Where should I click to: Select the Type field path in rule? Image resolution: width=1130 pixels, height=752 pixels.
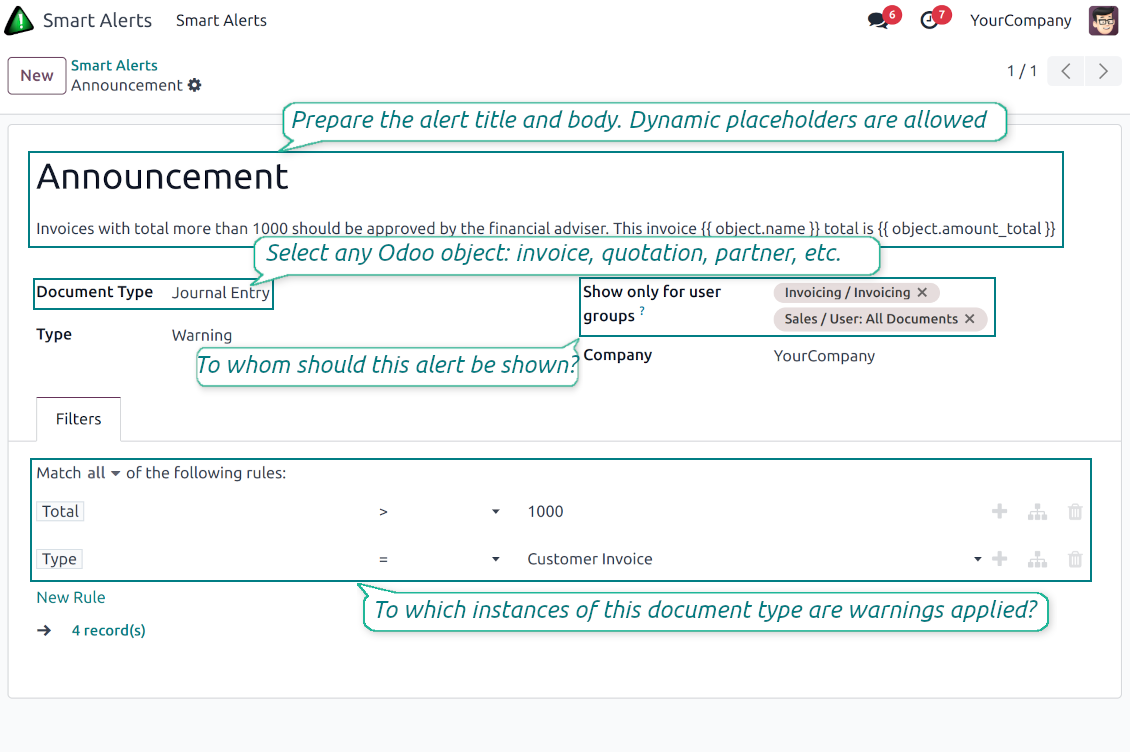(x=59, y=559)
